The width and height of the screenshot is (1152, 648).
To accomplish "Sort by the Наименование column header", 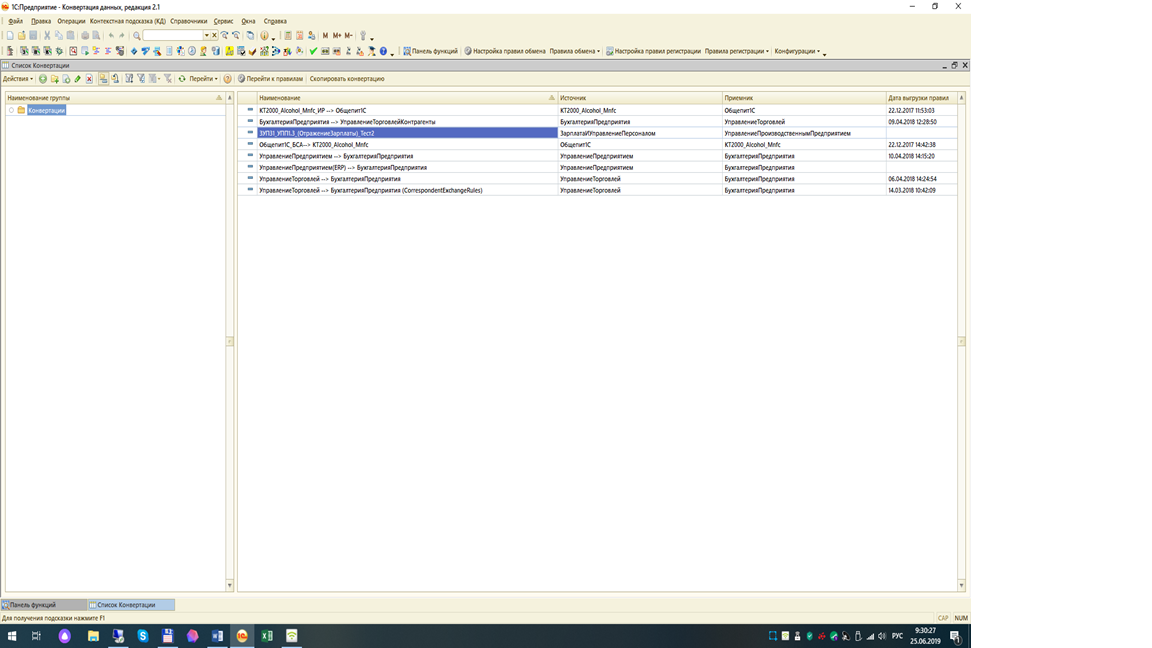I will pos(406,98).
